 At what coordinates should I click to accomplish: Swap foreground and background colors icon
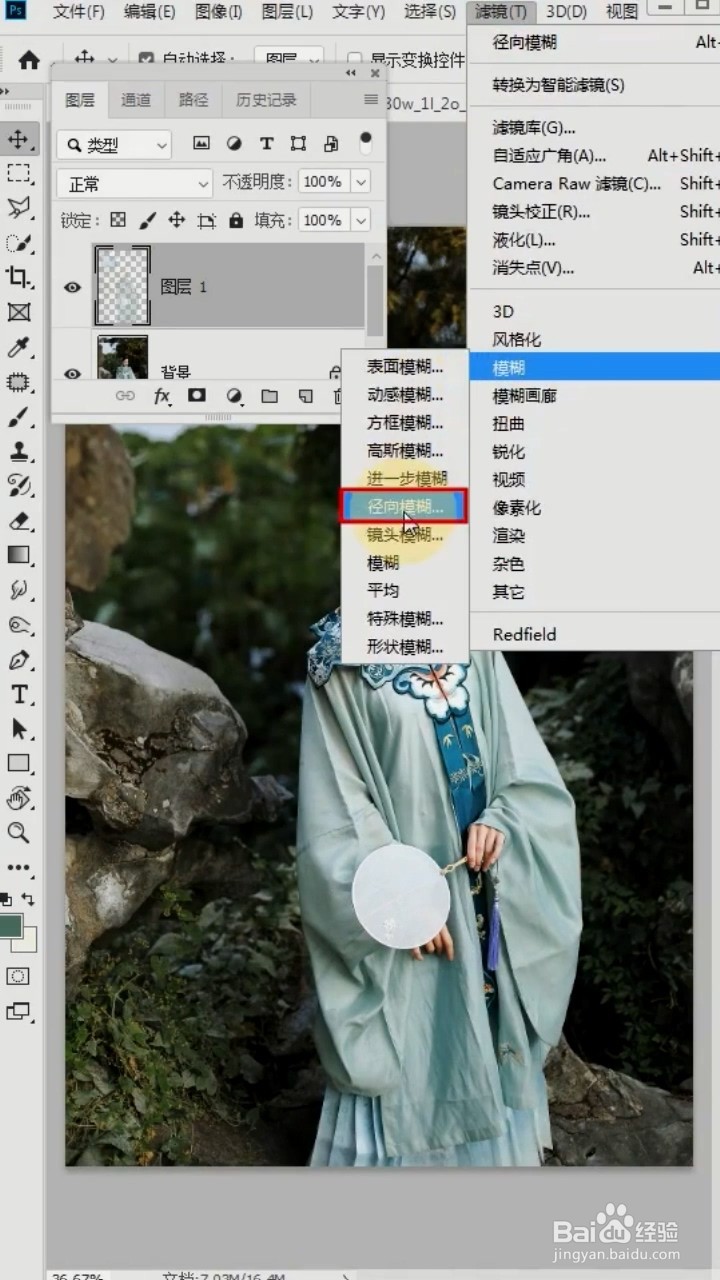click(28, 900)
